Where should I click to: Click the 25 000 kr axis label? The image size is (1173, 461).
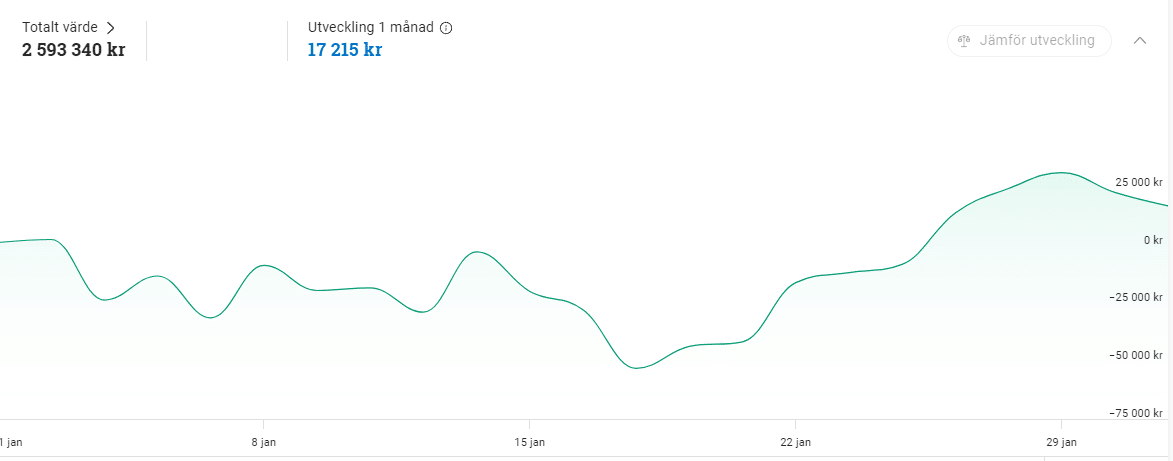click(x=1139, y=183)
